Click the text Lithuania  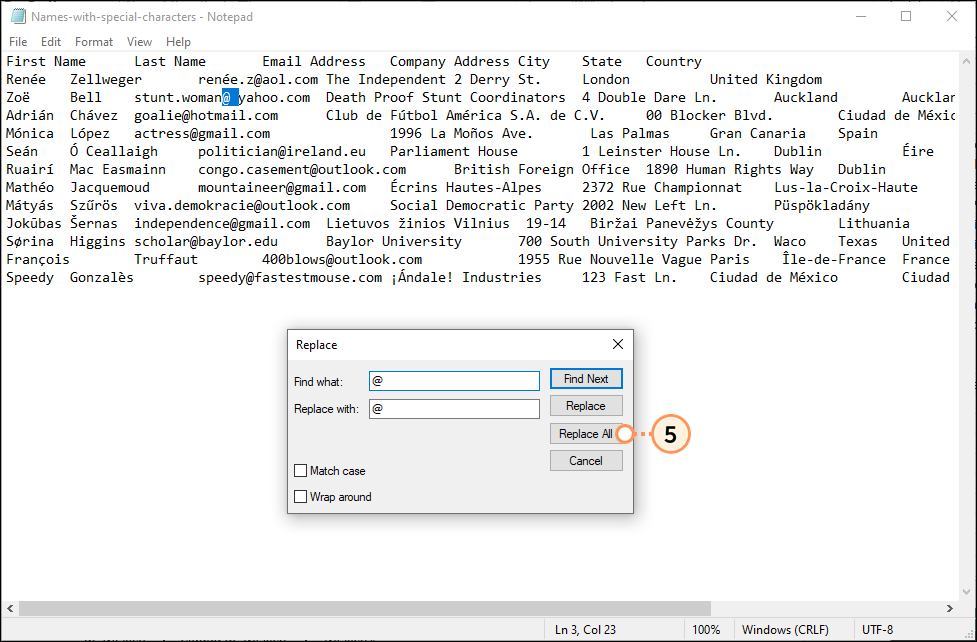point(874,223)
